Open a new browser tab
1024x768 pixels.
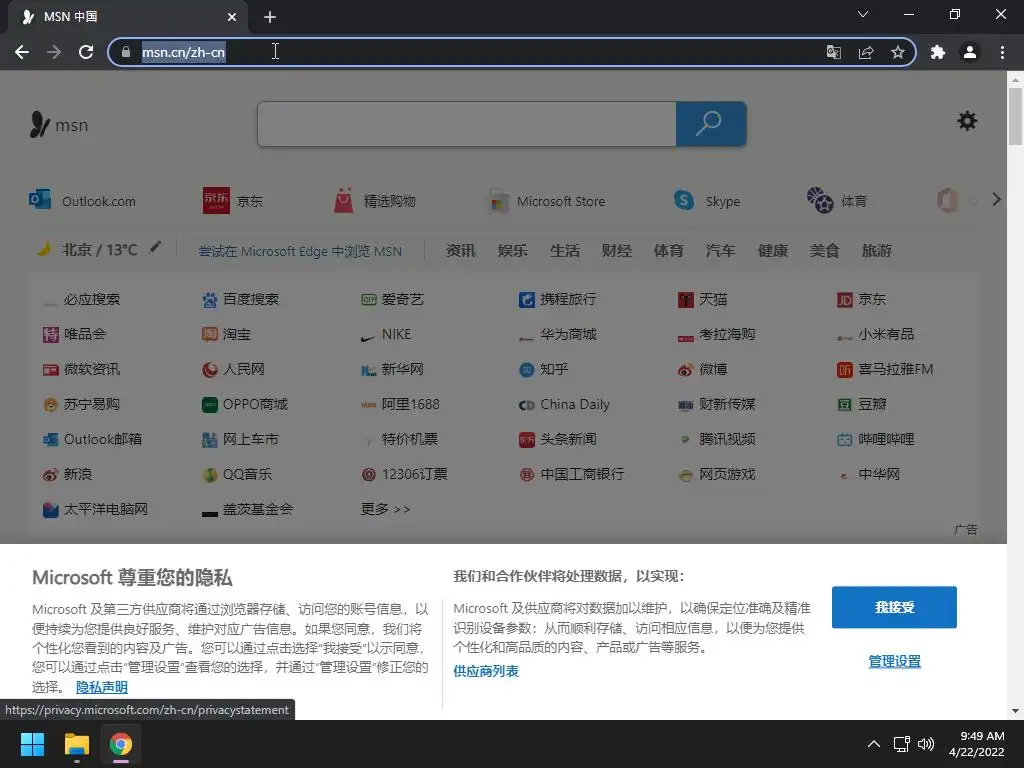(x=270, y=17)
